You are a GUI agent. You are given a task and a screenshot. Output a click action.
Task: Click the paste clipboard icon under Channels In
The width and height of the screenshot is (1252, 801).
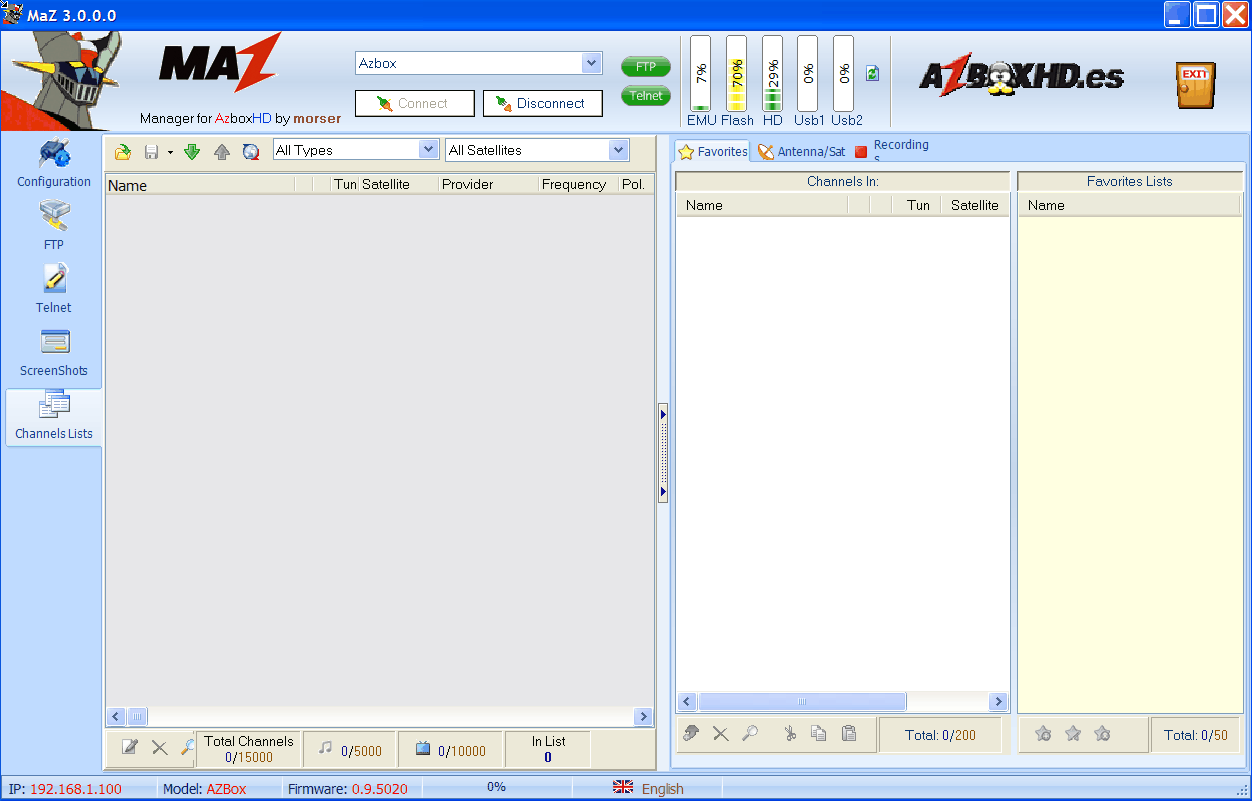click(849, 734)
